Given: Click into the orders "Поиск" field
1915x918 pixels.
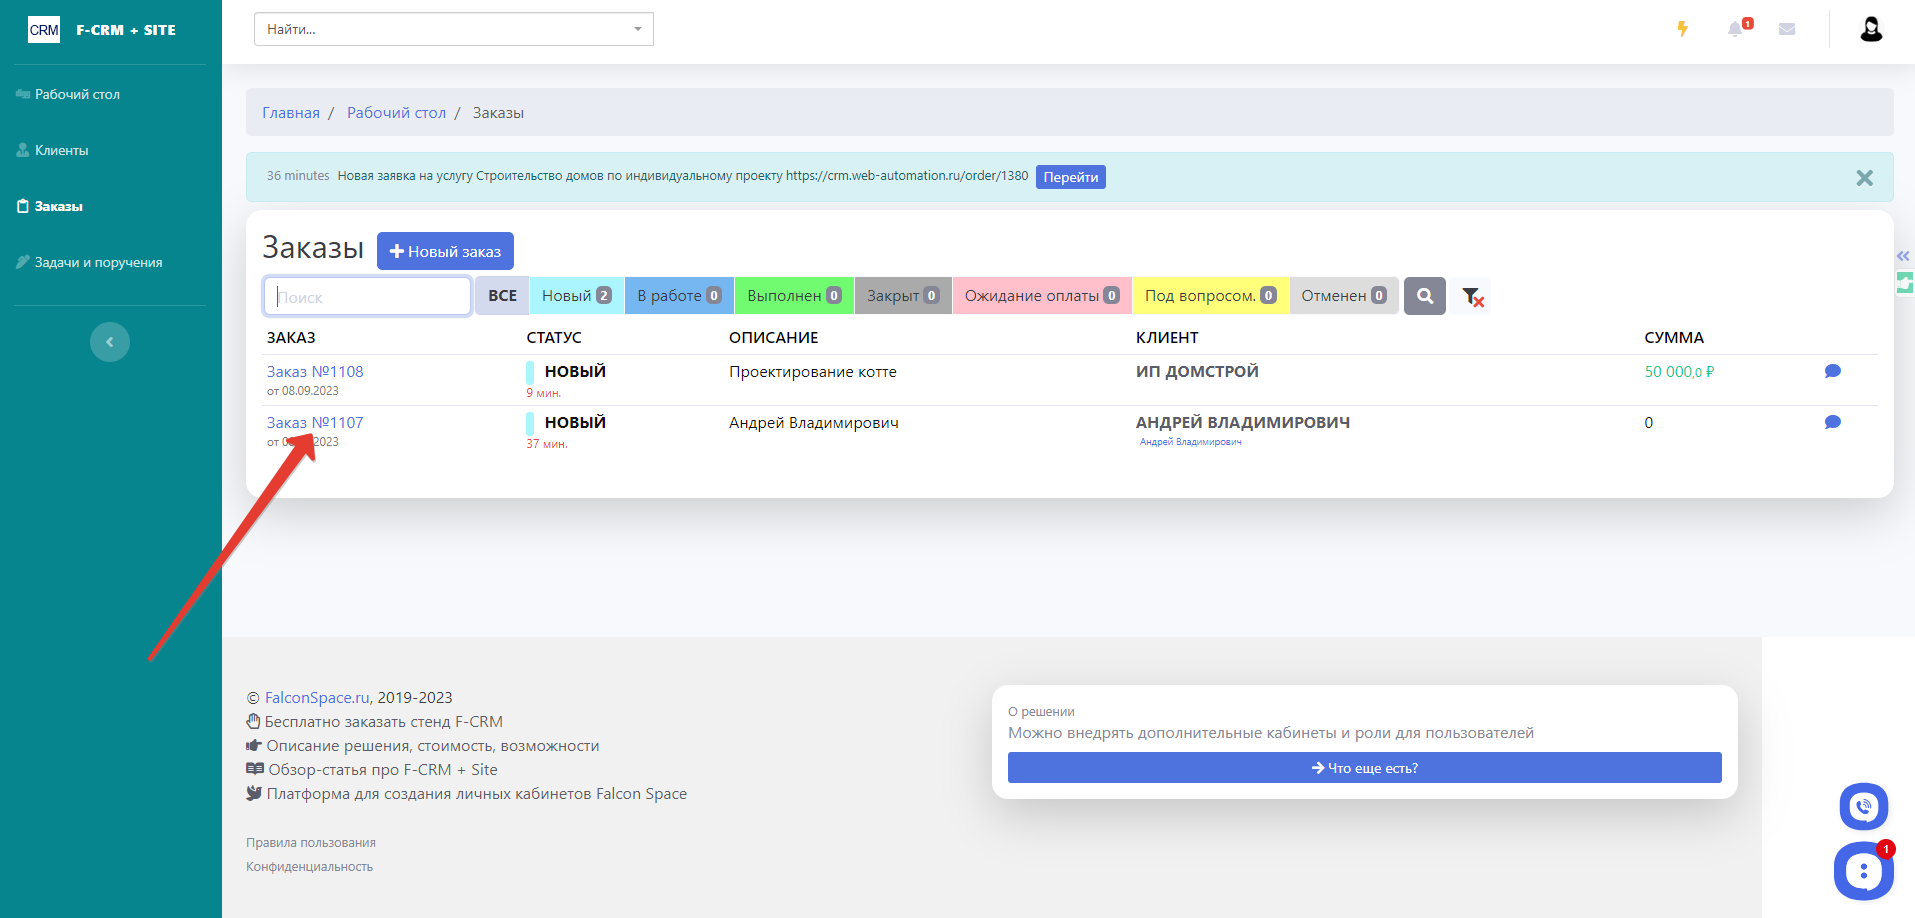Looking at the screenshot, I should click(x=367, y=297).
